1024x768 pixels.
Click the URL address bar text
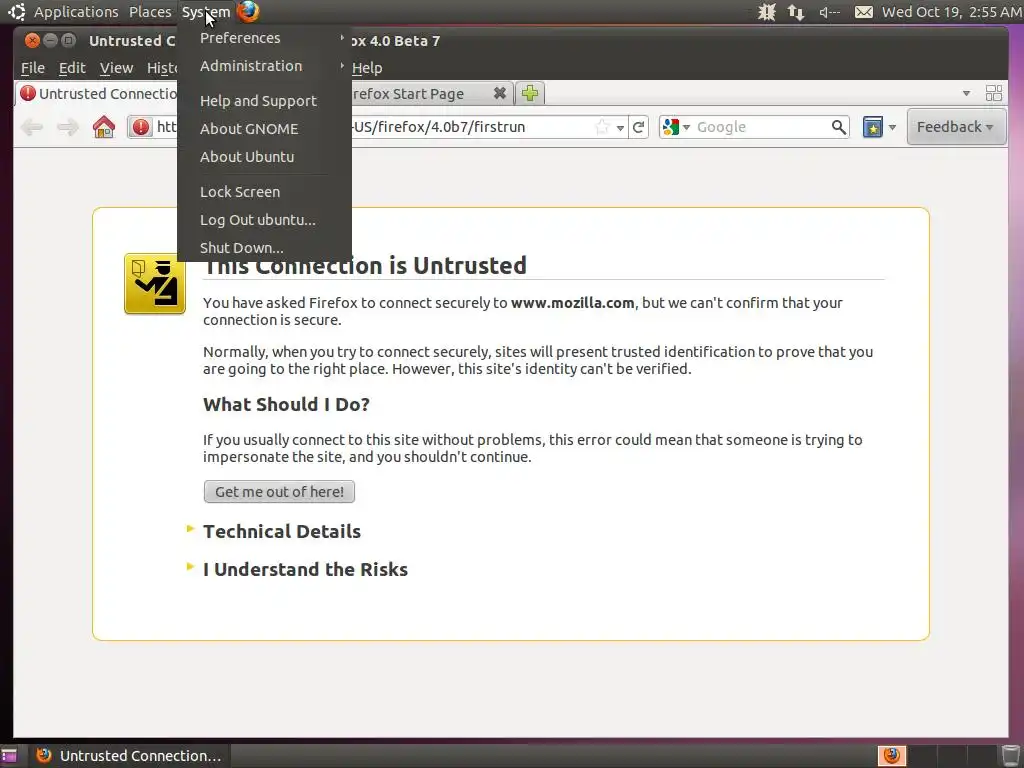click(440, 127)
